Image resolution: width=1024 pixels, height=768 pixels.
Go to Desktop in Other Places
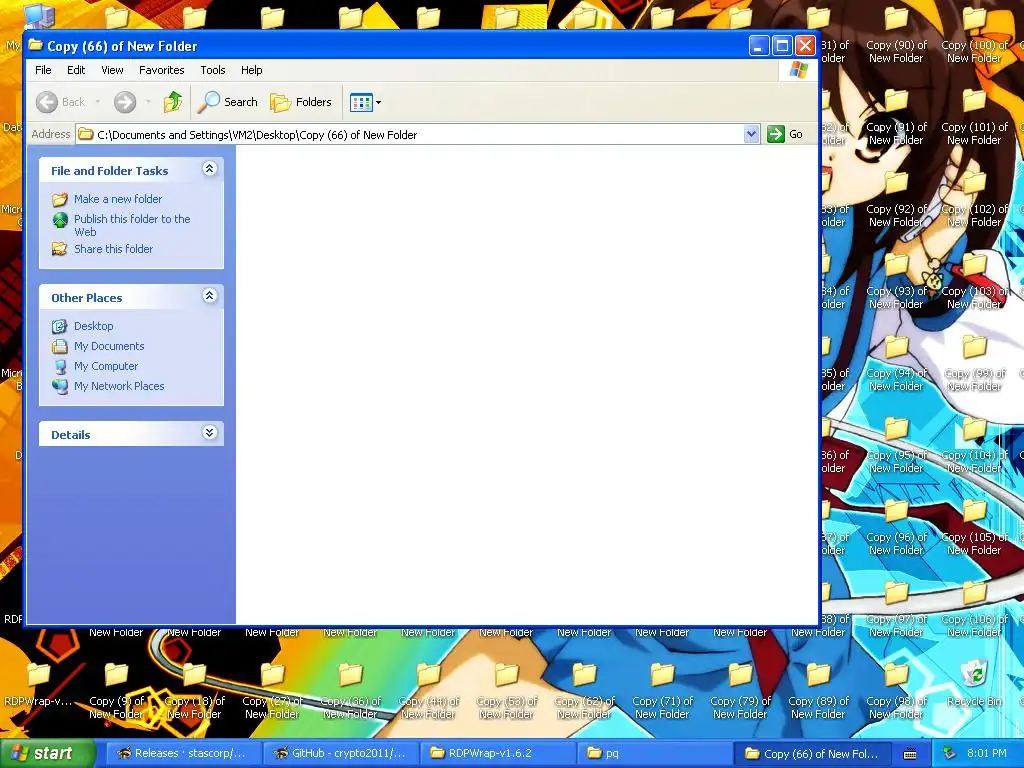point(93,326)
